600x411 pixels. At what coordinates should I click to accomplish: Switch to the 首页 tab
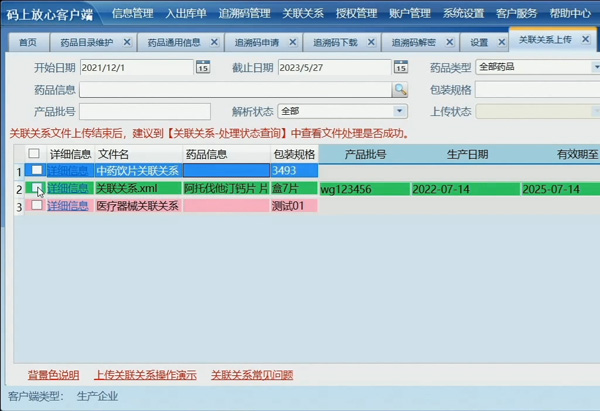(x=28, y=43)
